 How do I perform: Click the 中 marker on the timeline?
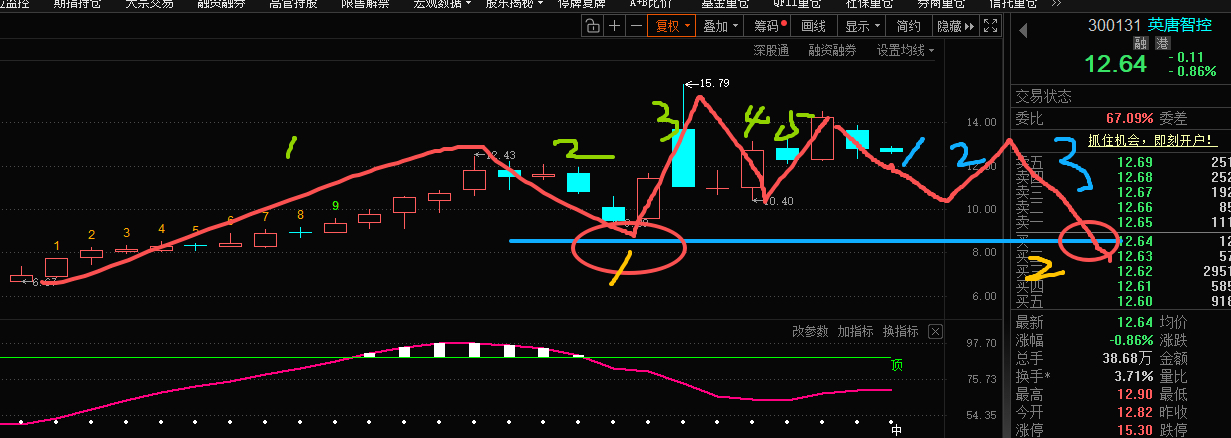coord(897,430)
